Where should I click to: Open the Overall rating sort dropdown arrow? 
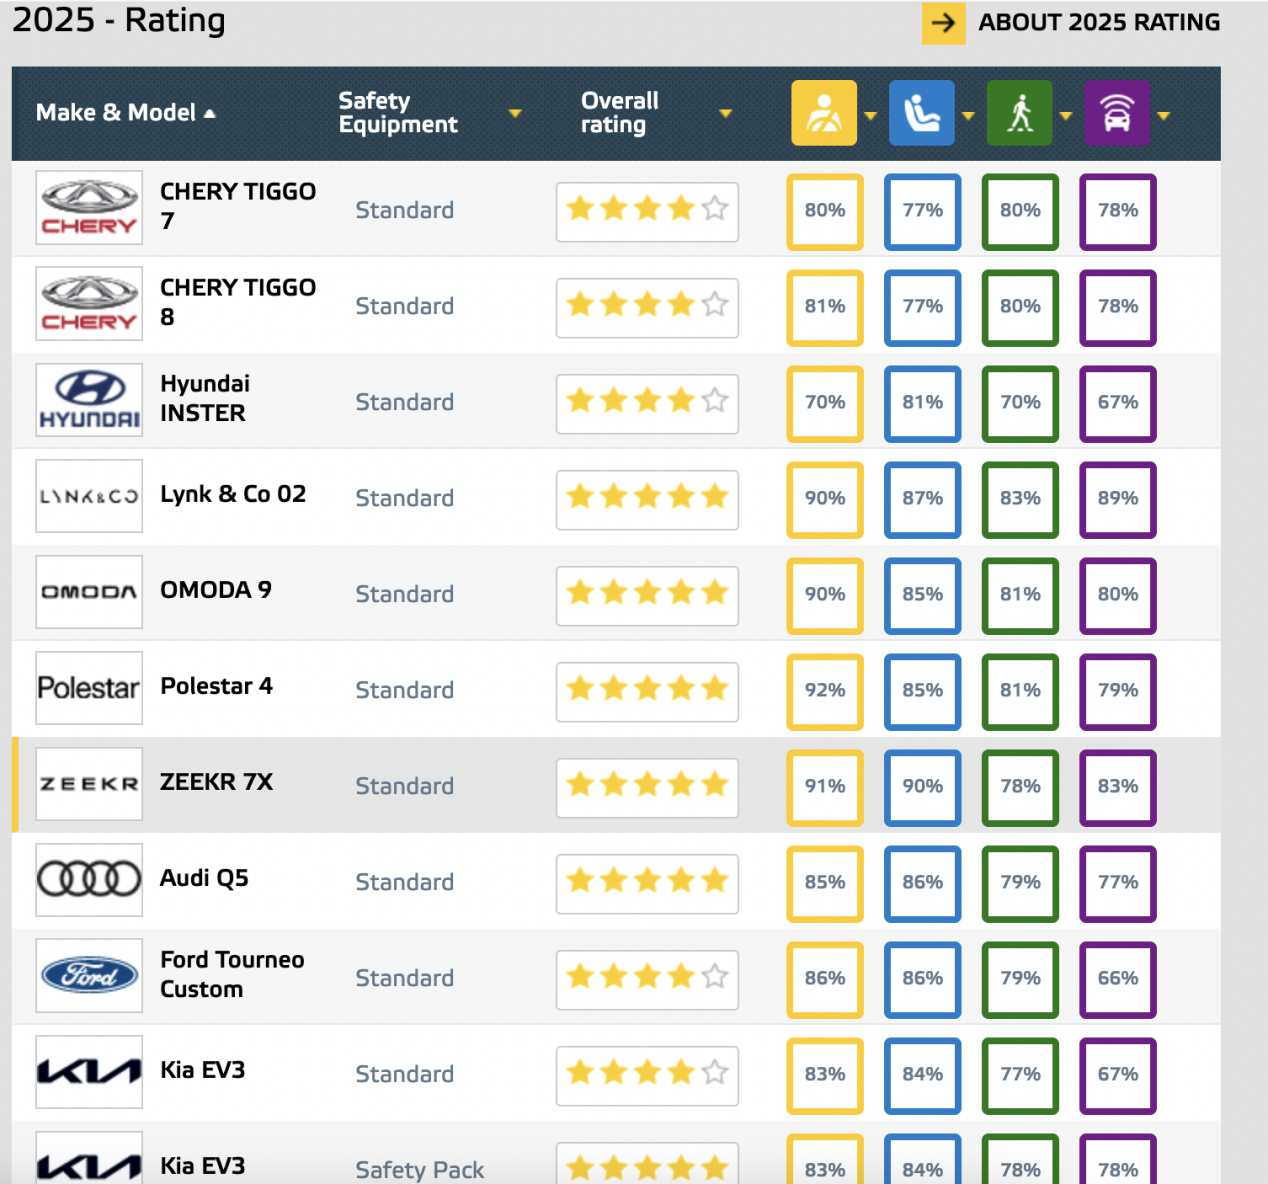725,113
